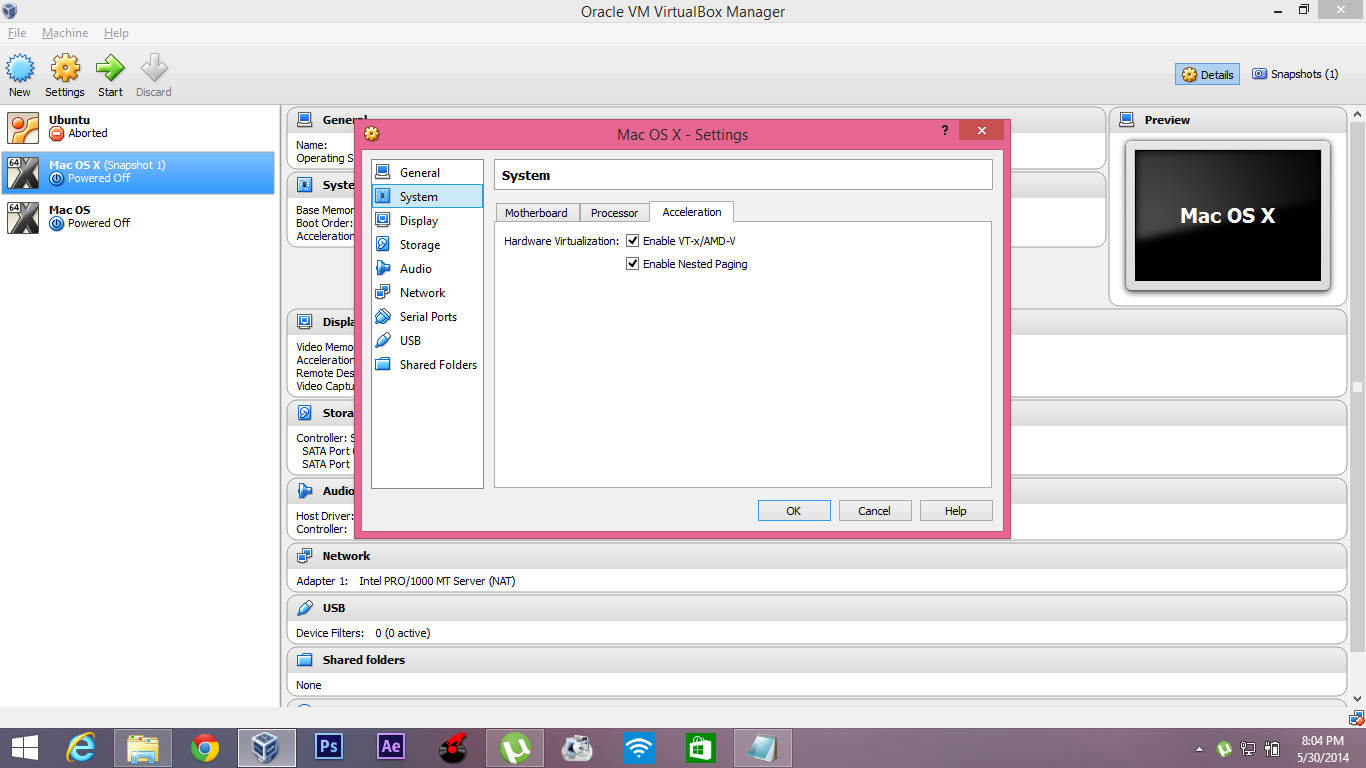Open the Network settings category
The width and height of the screenshot is (1366, 768).
427,293
